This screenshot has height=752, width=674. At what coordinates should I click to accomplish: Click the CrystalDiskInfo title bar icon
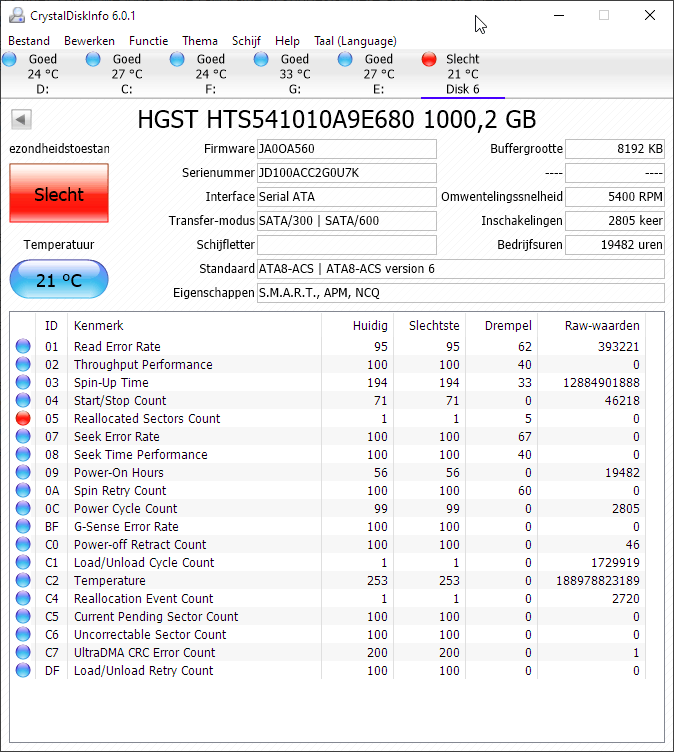click(x=17, y=15)
